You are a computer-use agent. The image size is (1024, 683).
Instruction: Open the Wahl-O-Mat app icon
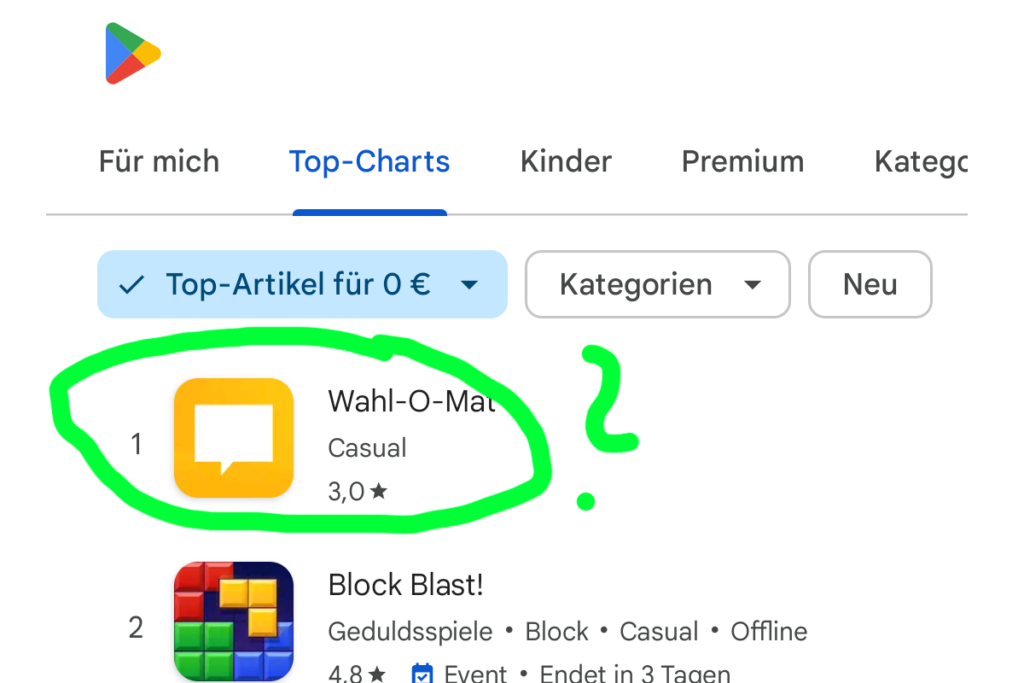pos(234,437)
